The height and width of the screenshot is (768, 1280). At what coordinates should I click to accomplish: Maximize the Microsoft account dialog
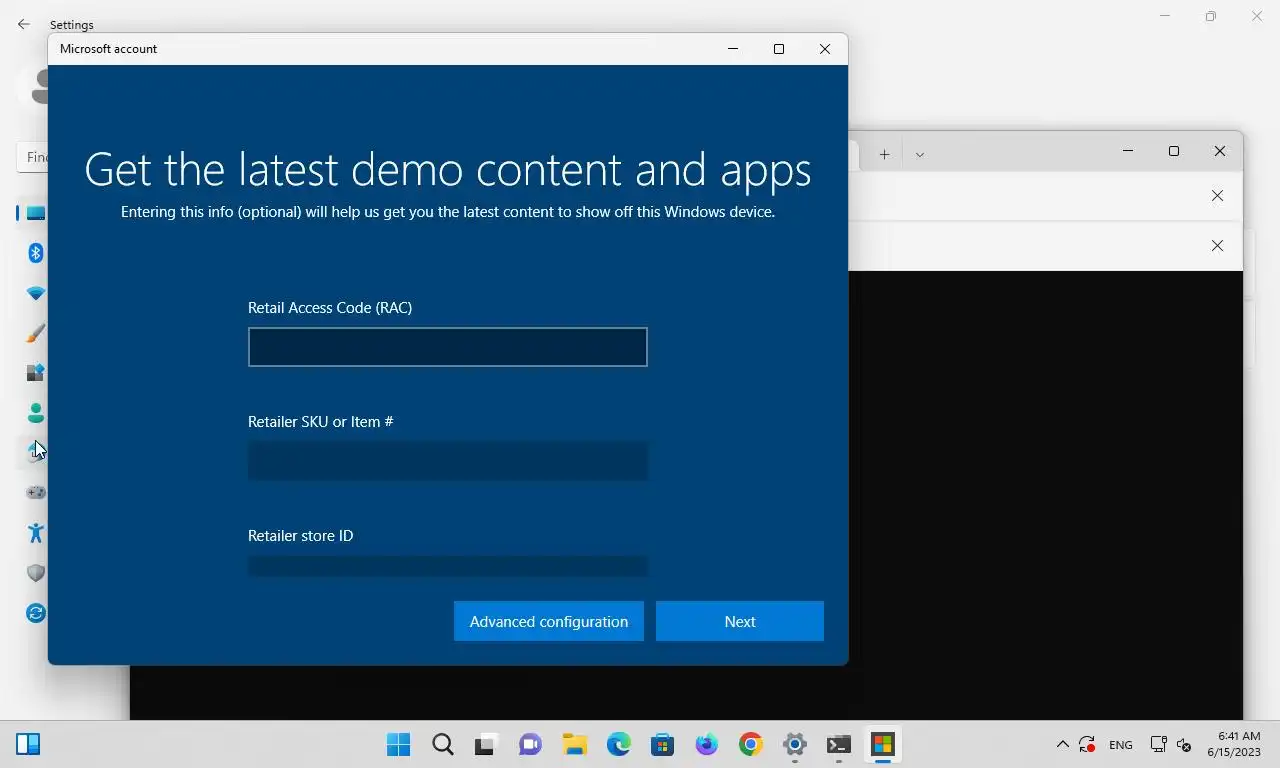coord(779,49)
